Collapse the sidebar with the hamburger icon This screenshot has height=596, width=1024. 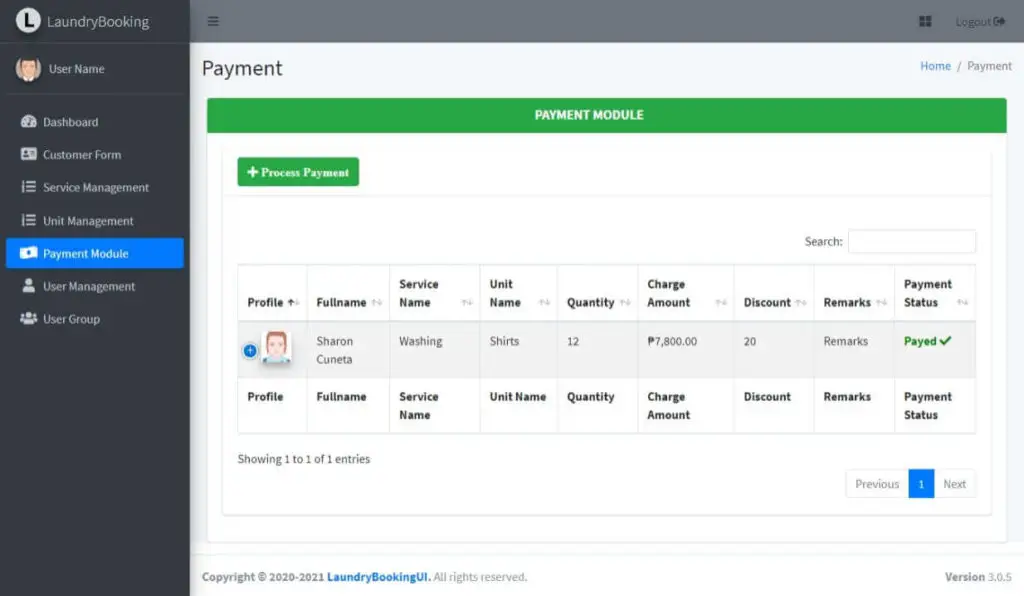coord(213,20)
